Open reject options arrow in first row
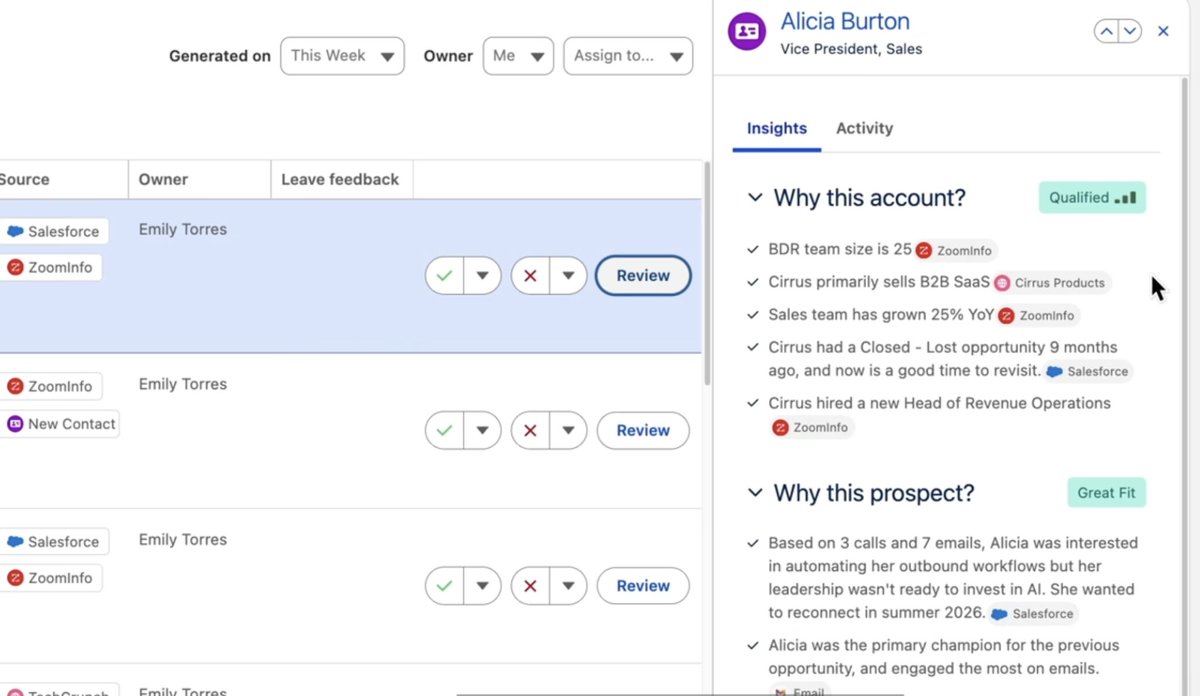Viewport: 1200px width, 696px height. 568,276
